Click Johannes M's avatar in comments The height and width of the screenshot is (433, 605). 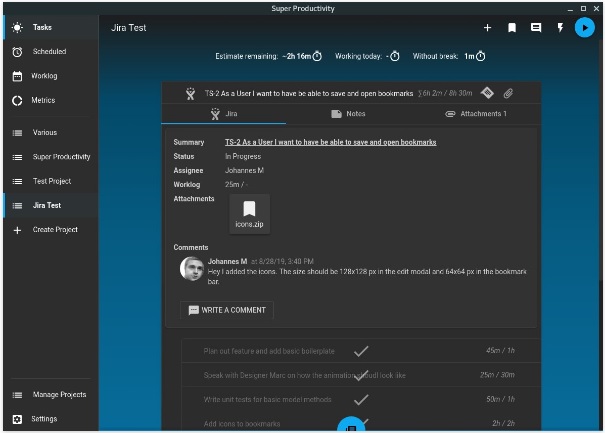192,269
